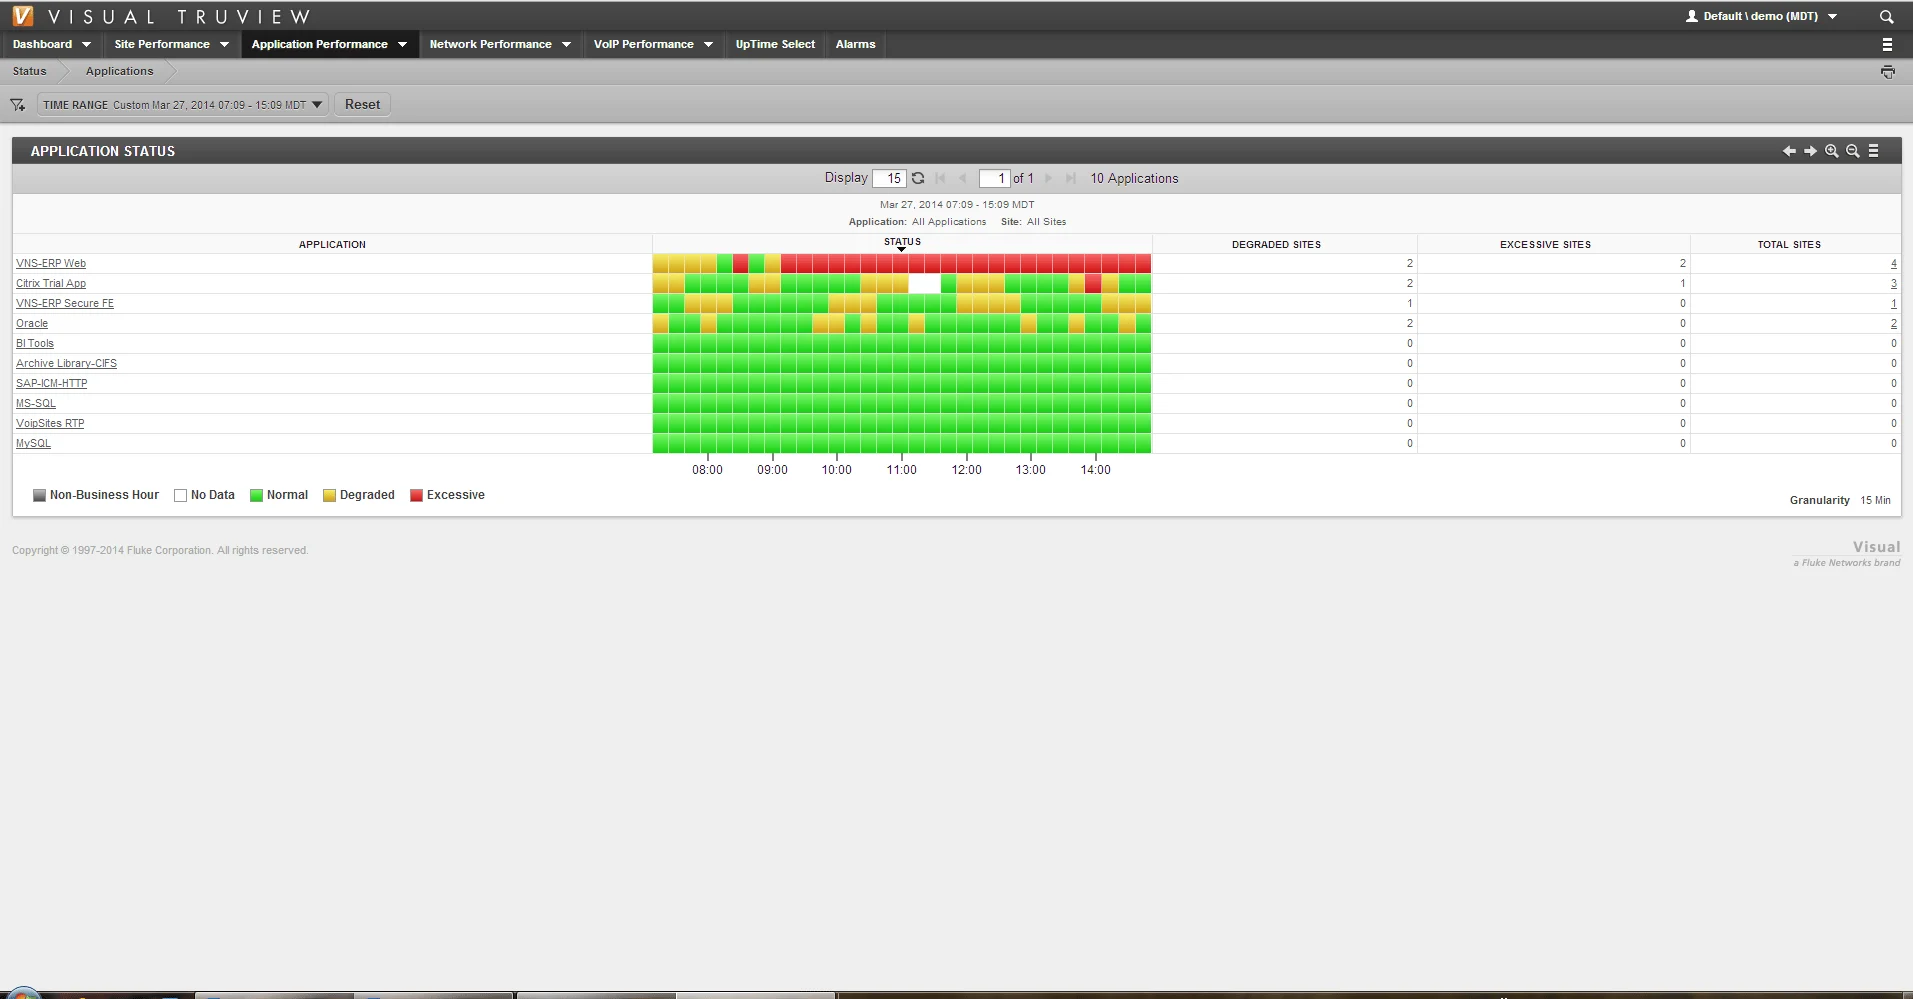Open the VNS-ERP Web application link

click(x=51, y=264)
